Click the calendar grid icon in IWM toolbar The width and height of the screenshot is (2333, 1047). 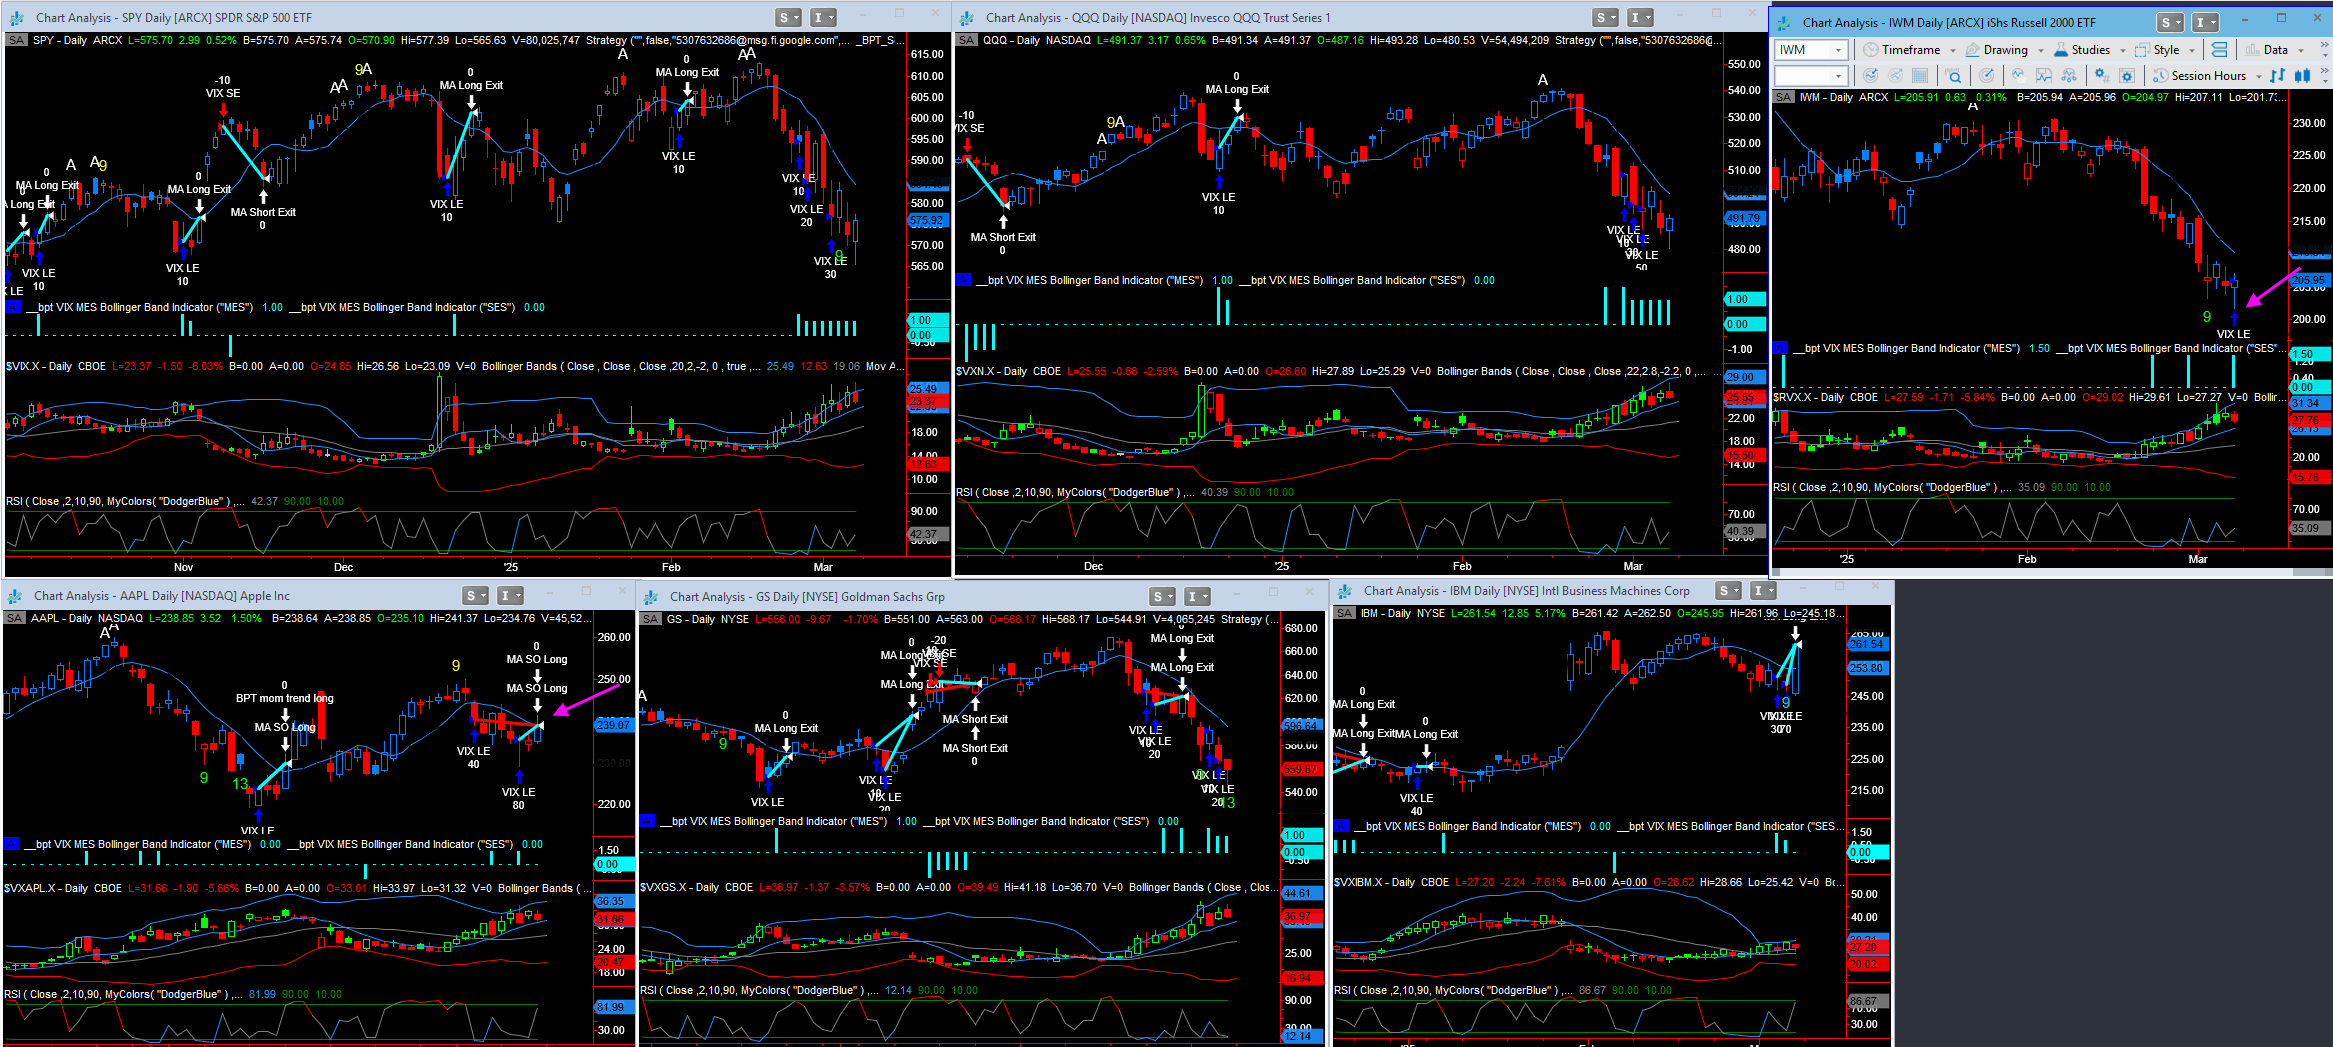tap(1919, 76)
